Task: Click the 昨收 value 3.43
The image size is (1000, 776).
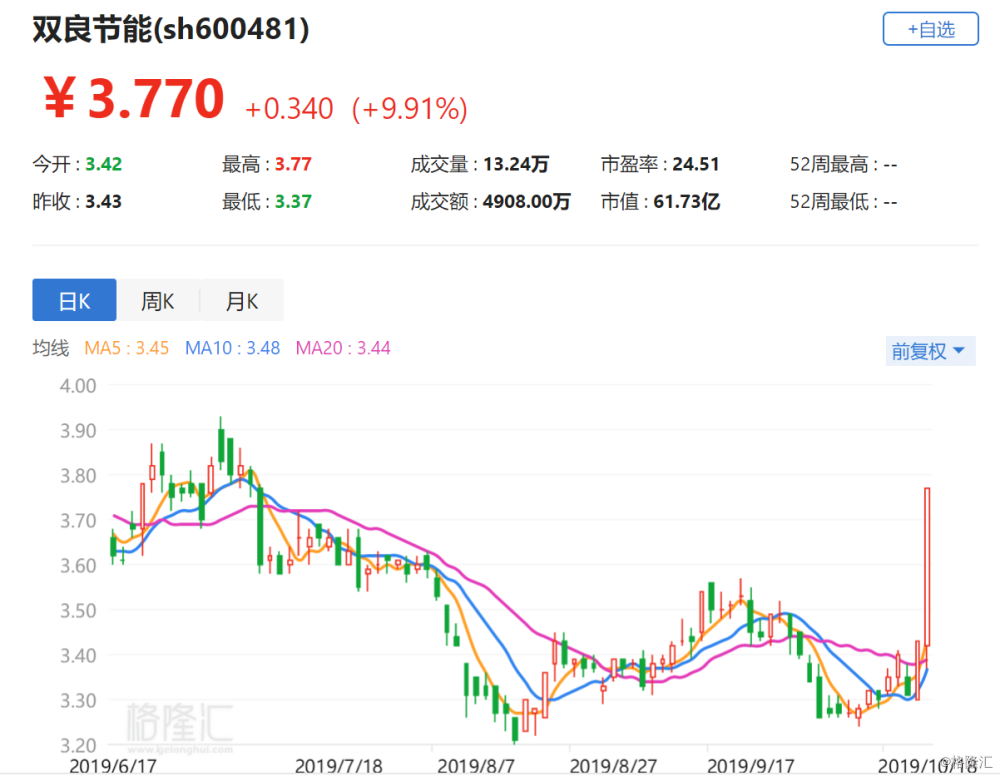Action: pyautogui.click(x=103, y=201)
